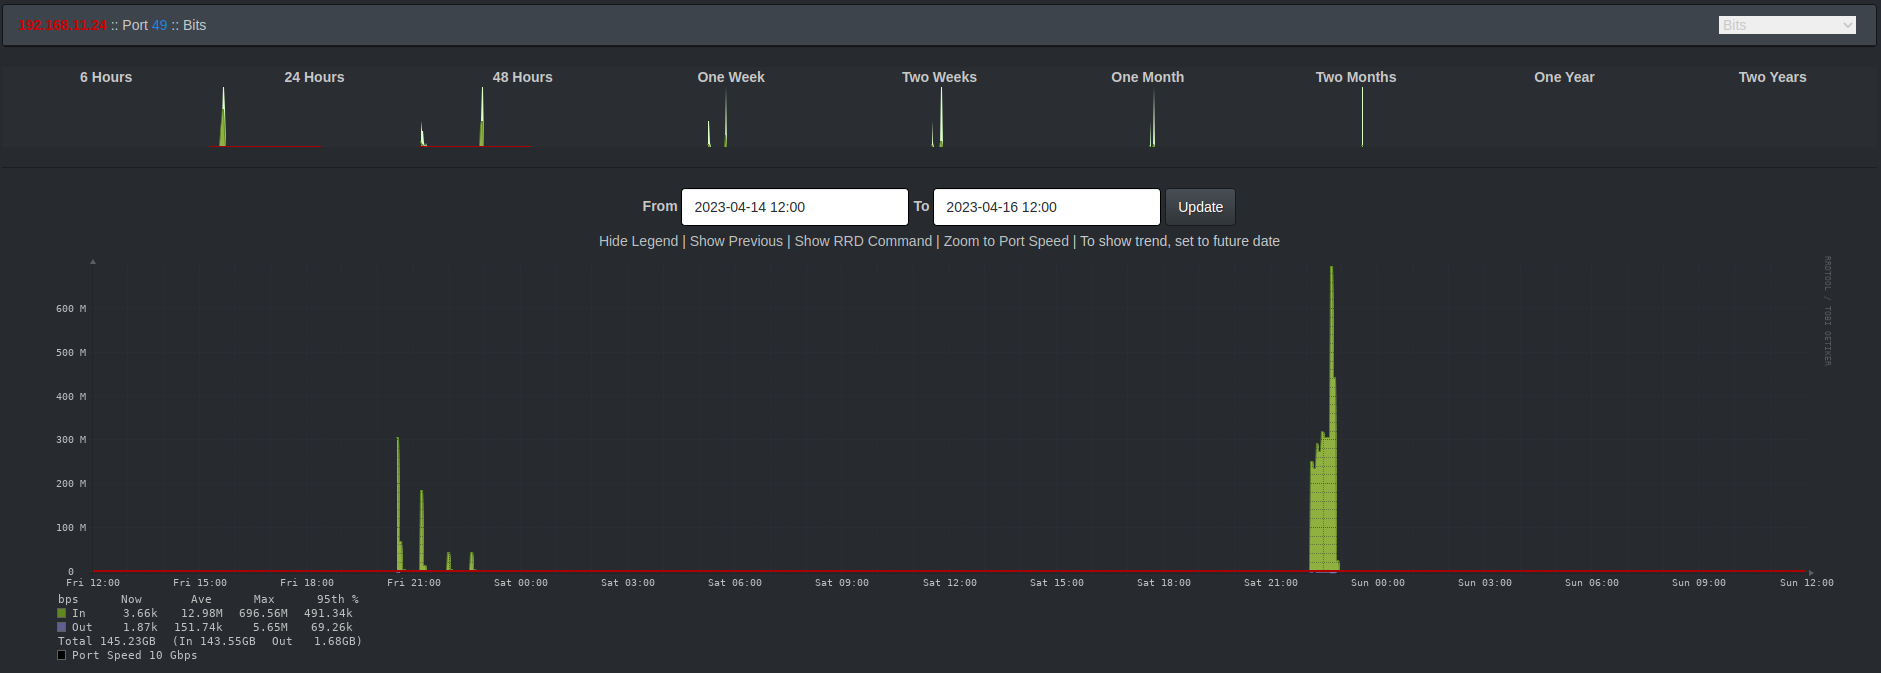This screenshot has width=1881, height=673.
Task: Select the One Year graph
Action: point(1564,110)
